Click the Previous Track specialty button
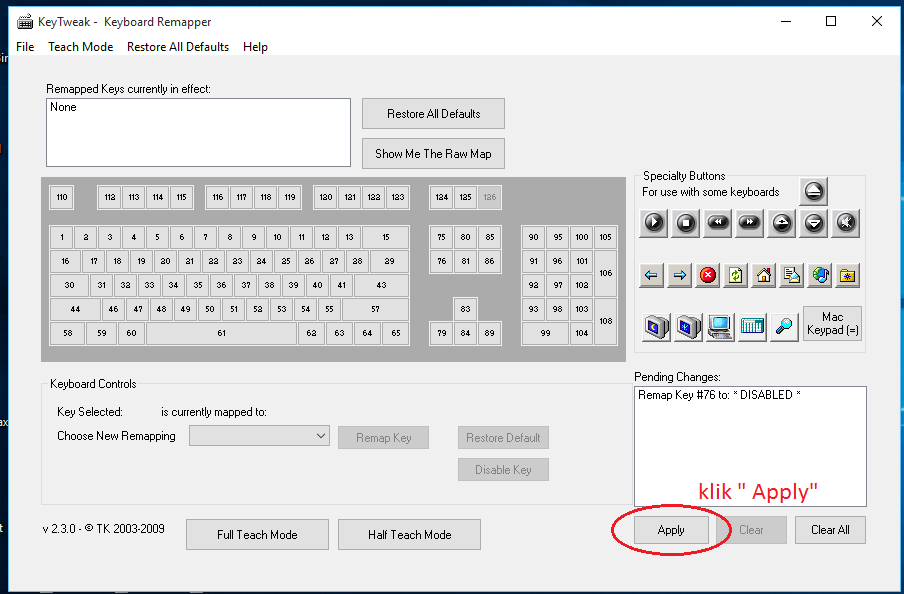904x594 pixels. [718, 223]
